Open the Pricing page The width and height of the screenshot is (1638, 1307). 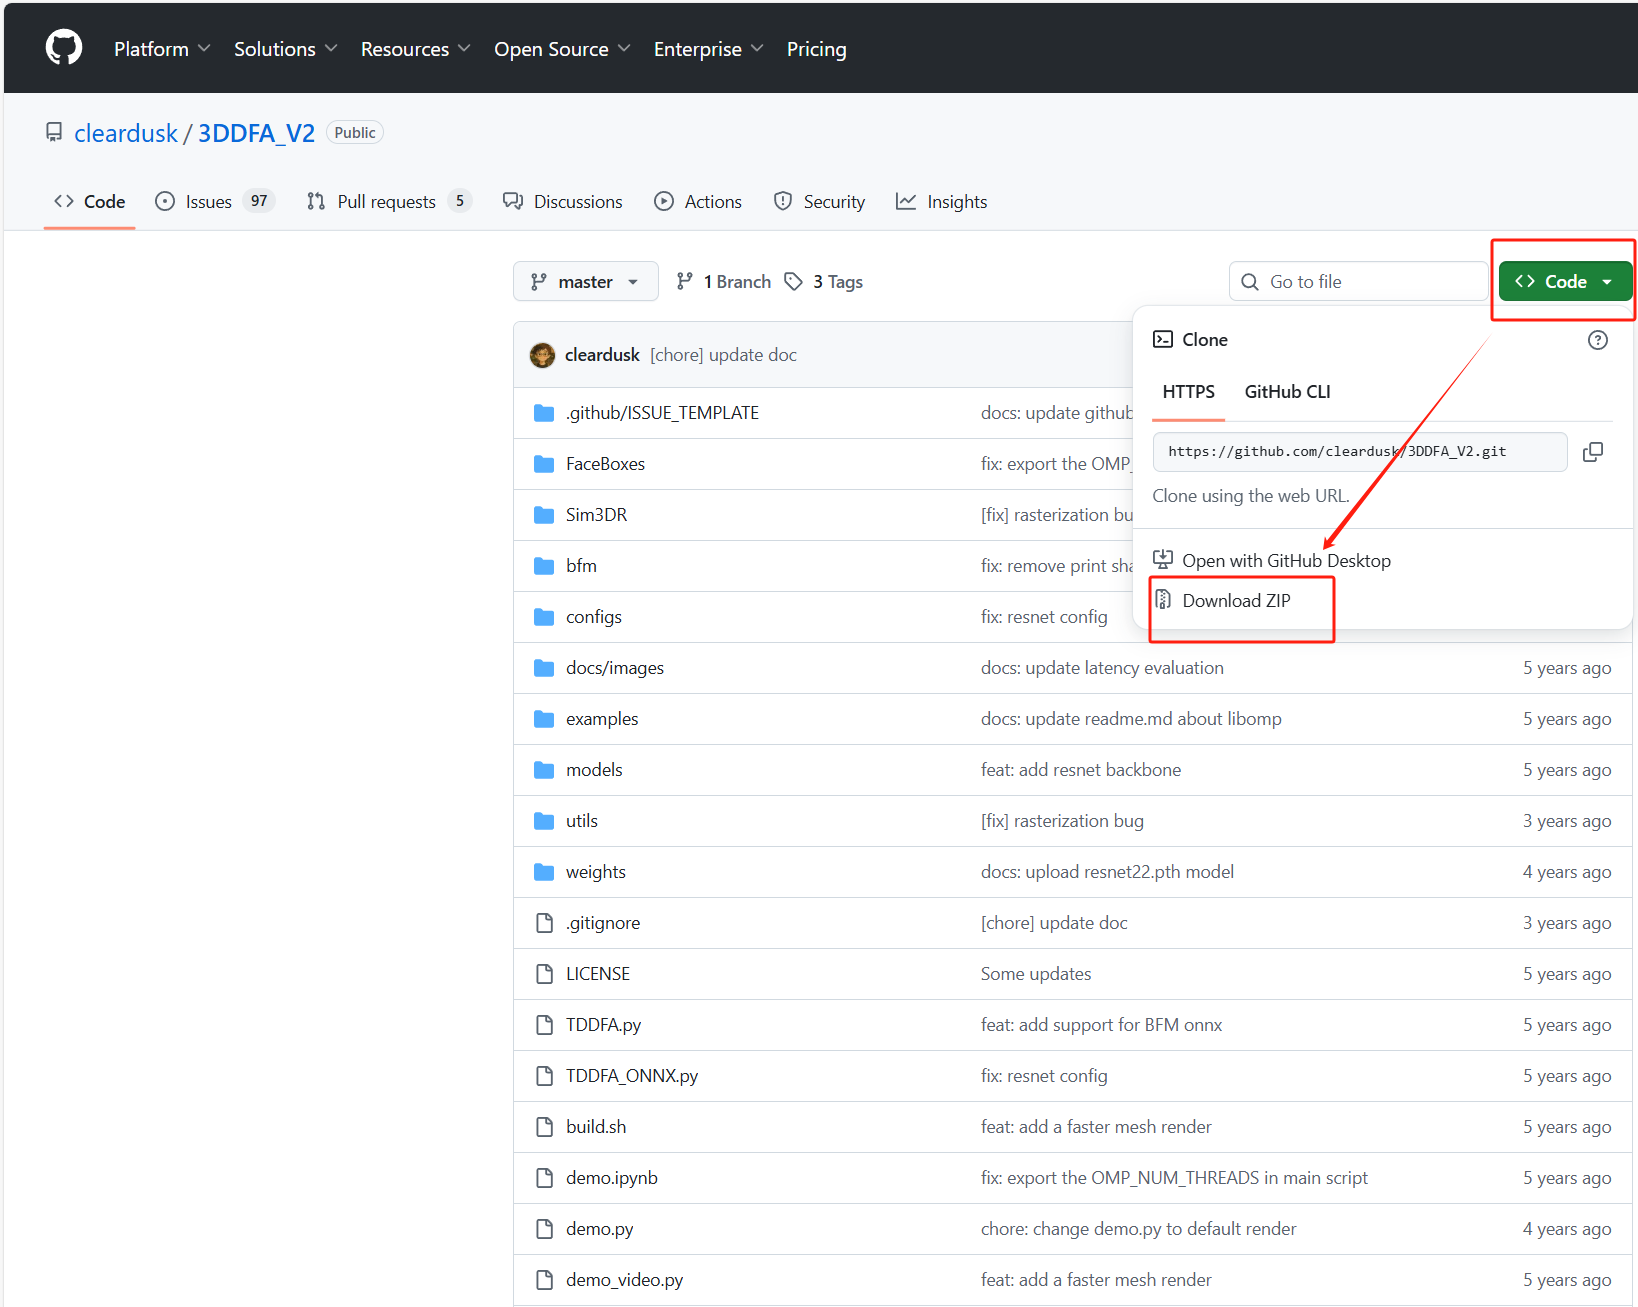coord(816,49)
